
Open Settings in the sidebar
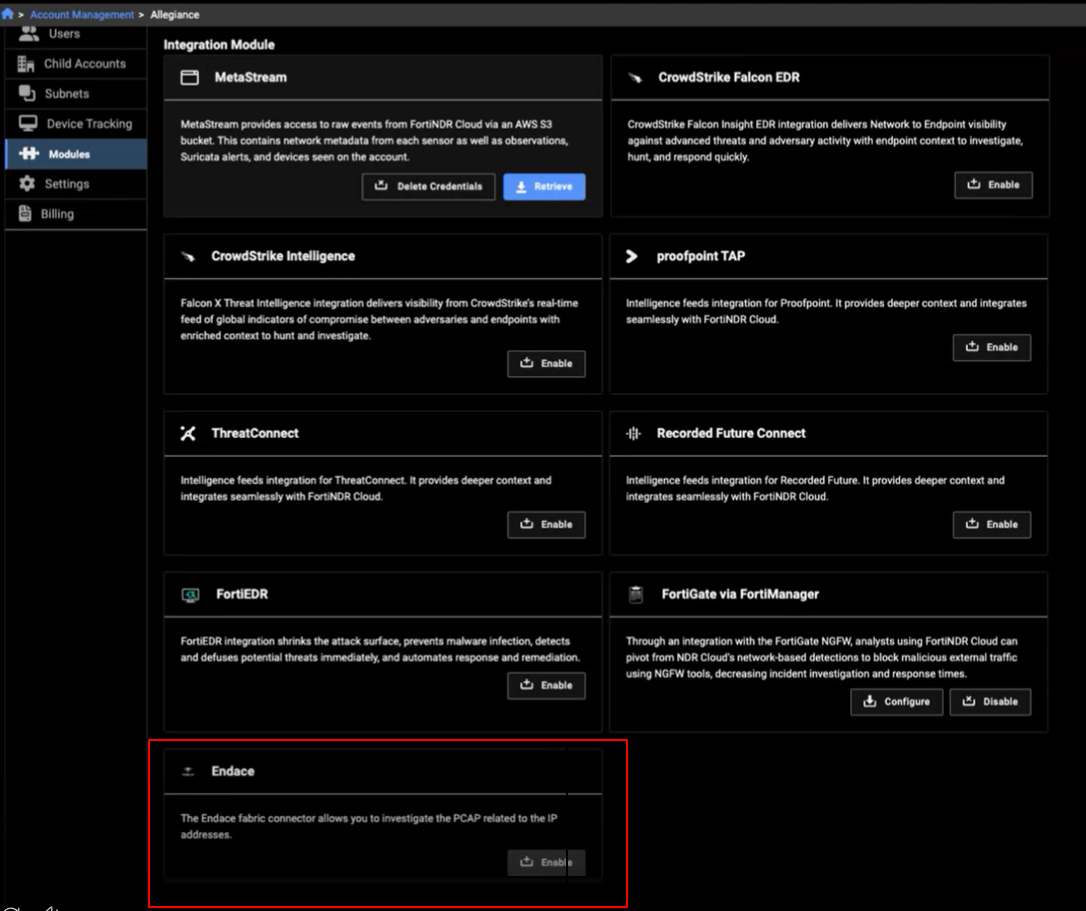point(75,184)
